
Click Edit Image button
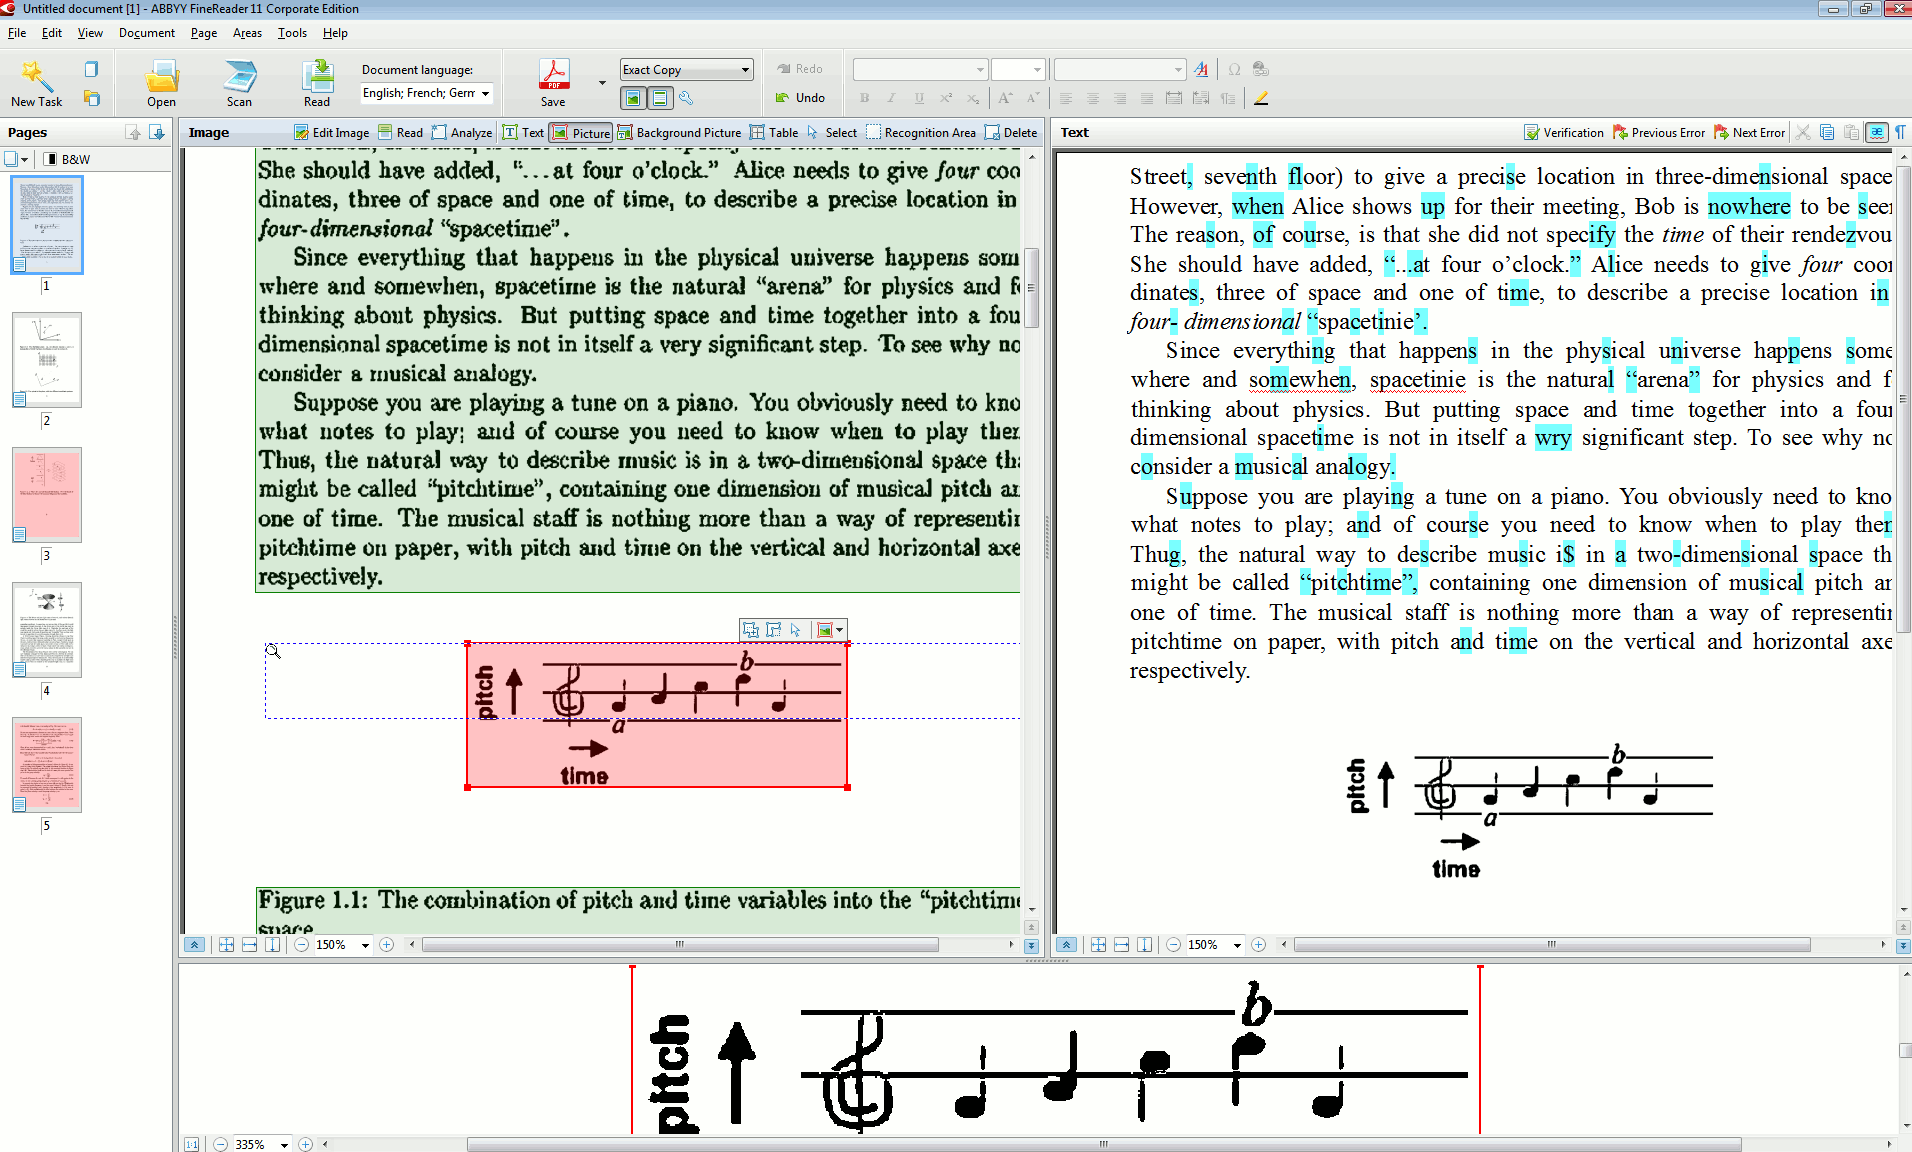click(x=332, y=133)
